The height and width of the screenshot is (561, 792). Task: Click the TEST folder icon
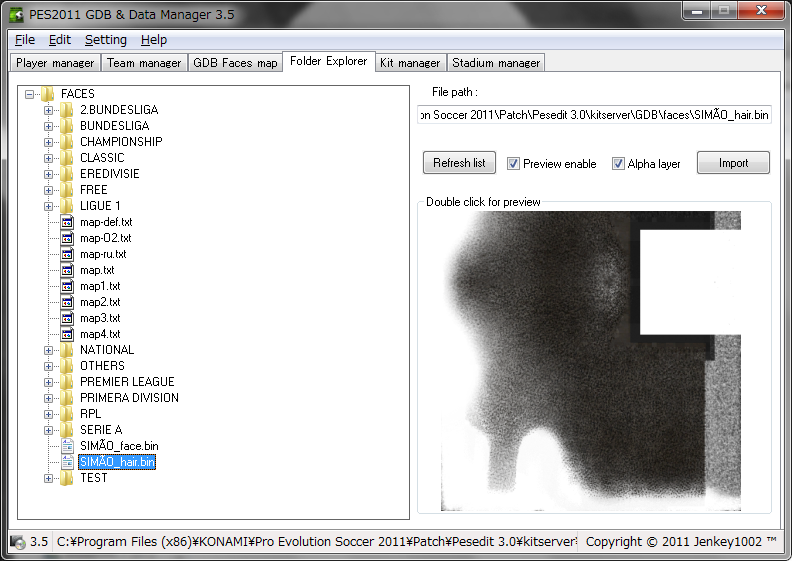pyautogui.click(x=67, y=478)
